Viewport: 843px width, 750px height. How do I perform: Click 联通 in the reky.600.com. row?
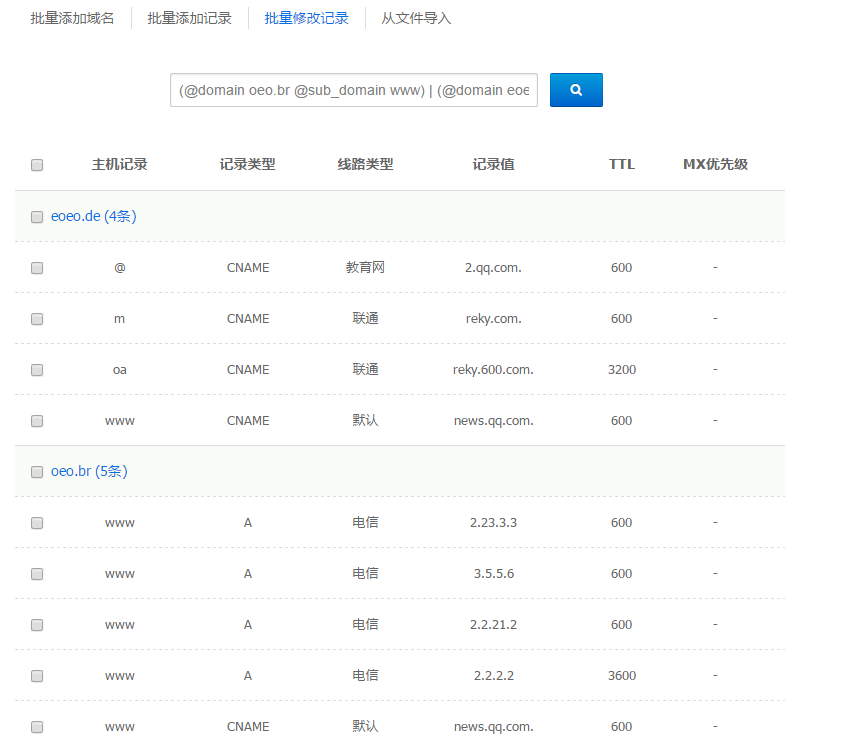[366, 369]
